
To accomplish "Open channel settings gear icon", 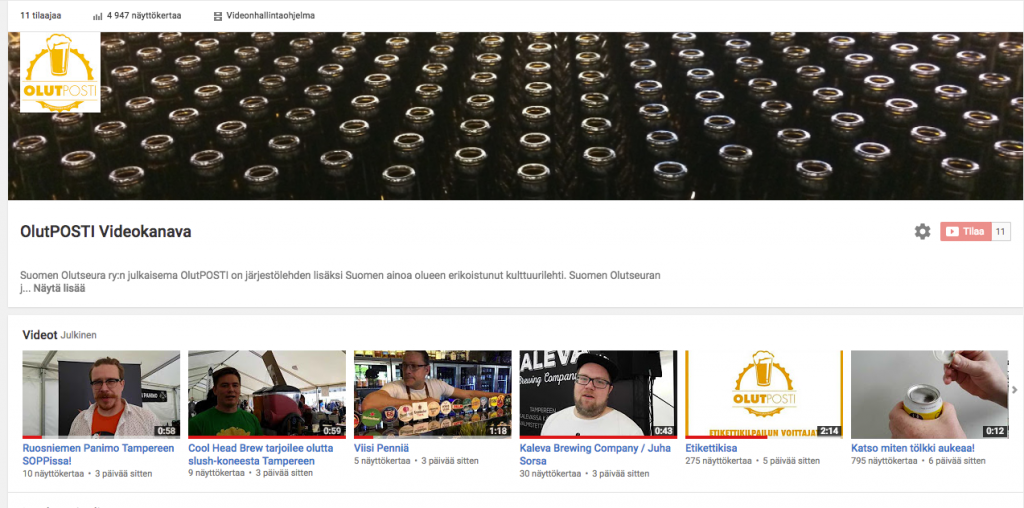I will pyautogui.click(x=922, y=231).
